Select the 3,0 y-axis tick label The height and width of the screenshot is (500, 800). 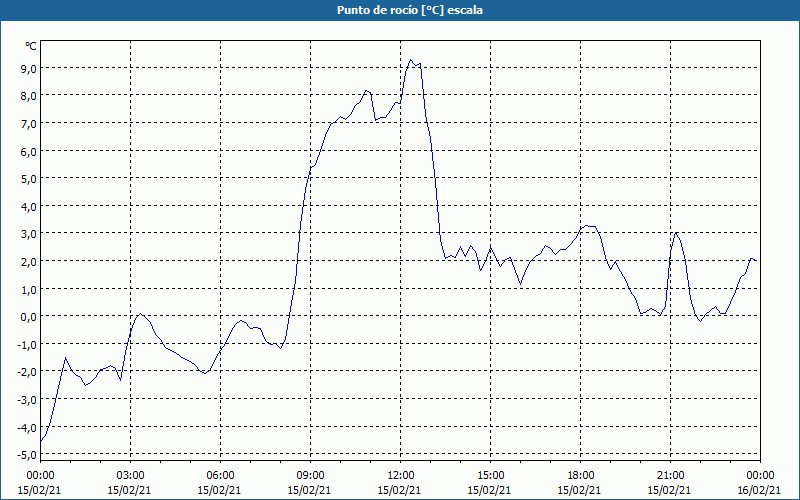point(28,234)
